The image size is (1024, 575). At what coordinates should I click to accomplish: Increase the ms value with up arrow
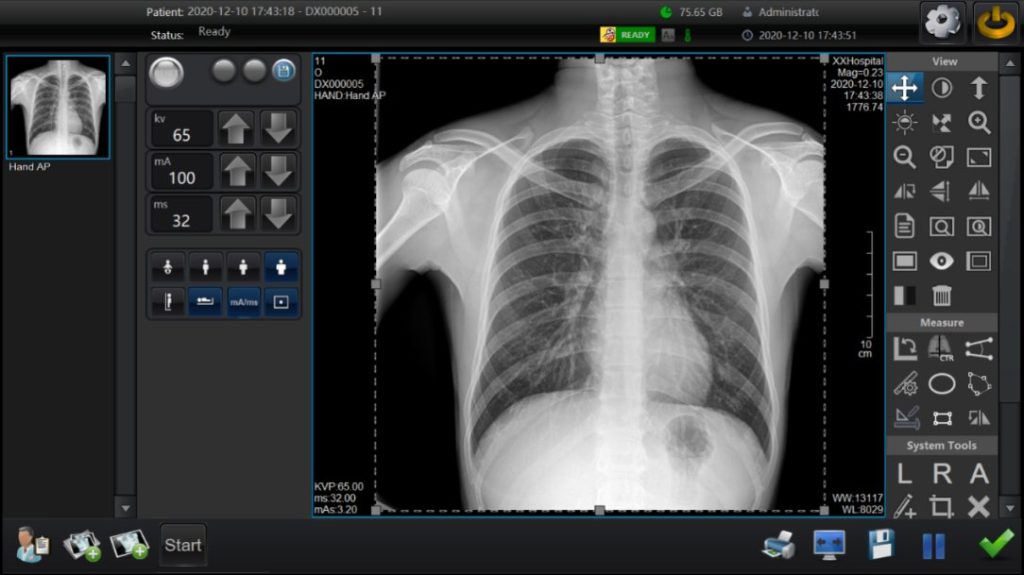click(237, 214)
